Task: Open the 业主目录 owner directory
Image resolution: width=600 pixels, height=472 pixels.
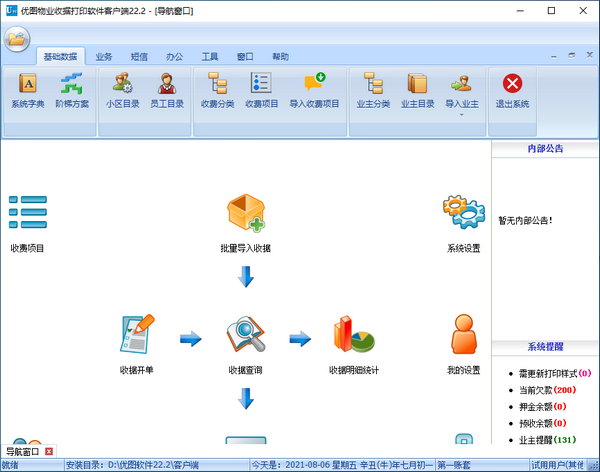Action: point(416,90)
